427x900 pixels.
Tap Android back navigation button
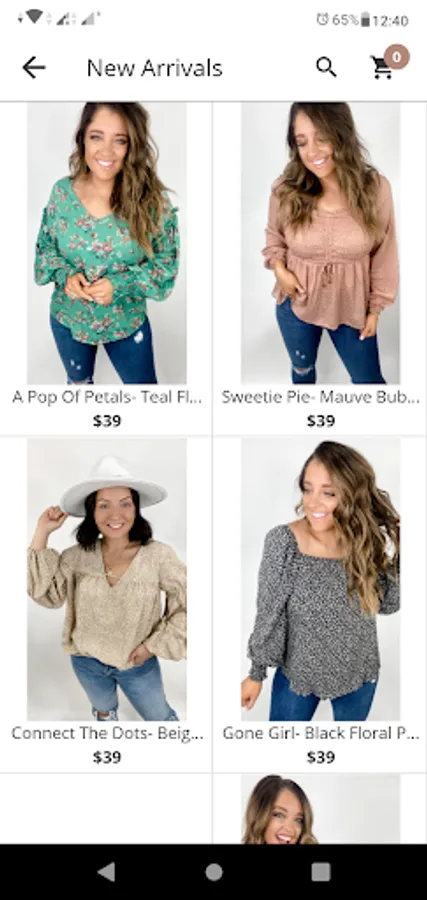(x=106, y=872)
